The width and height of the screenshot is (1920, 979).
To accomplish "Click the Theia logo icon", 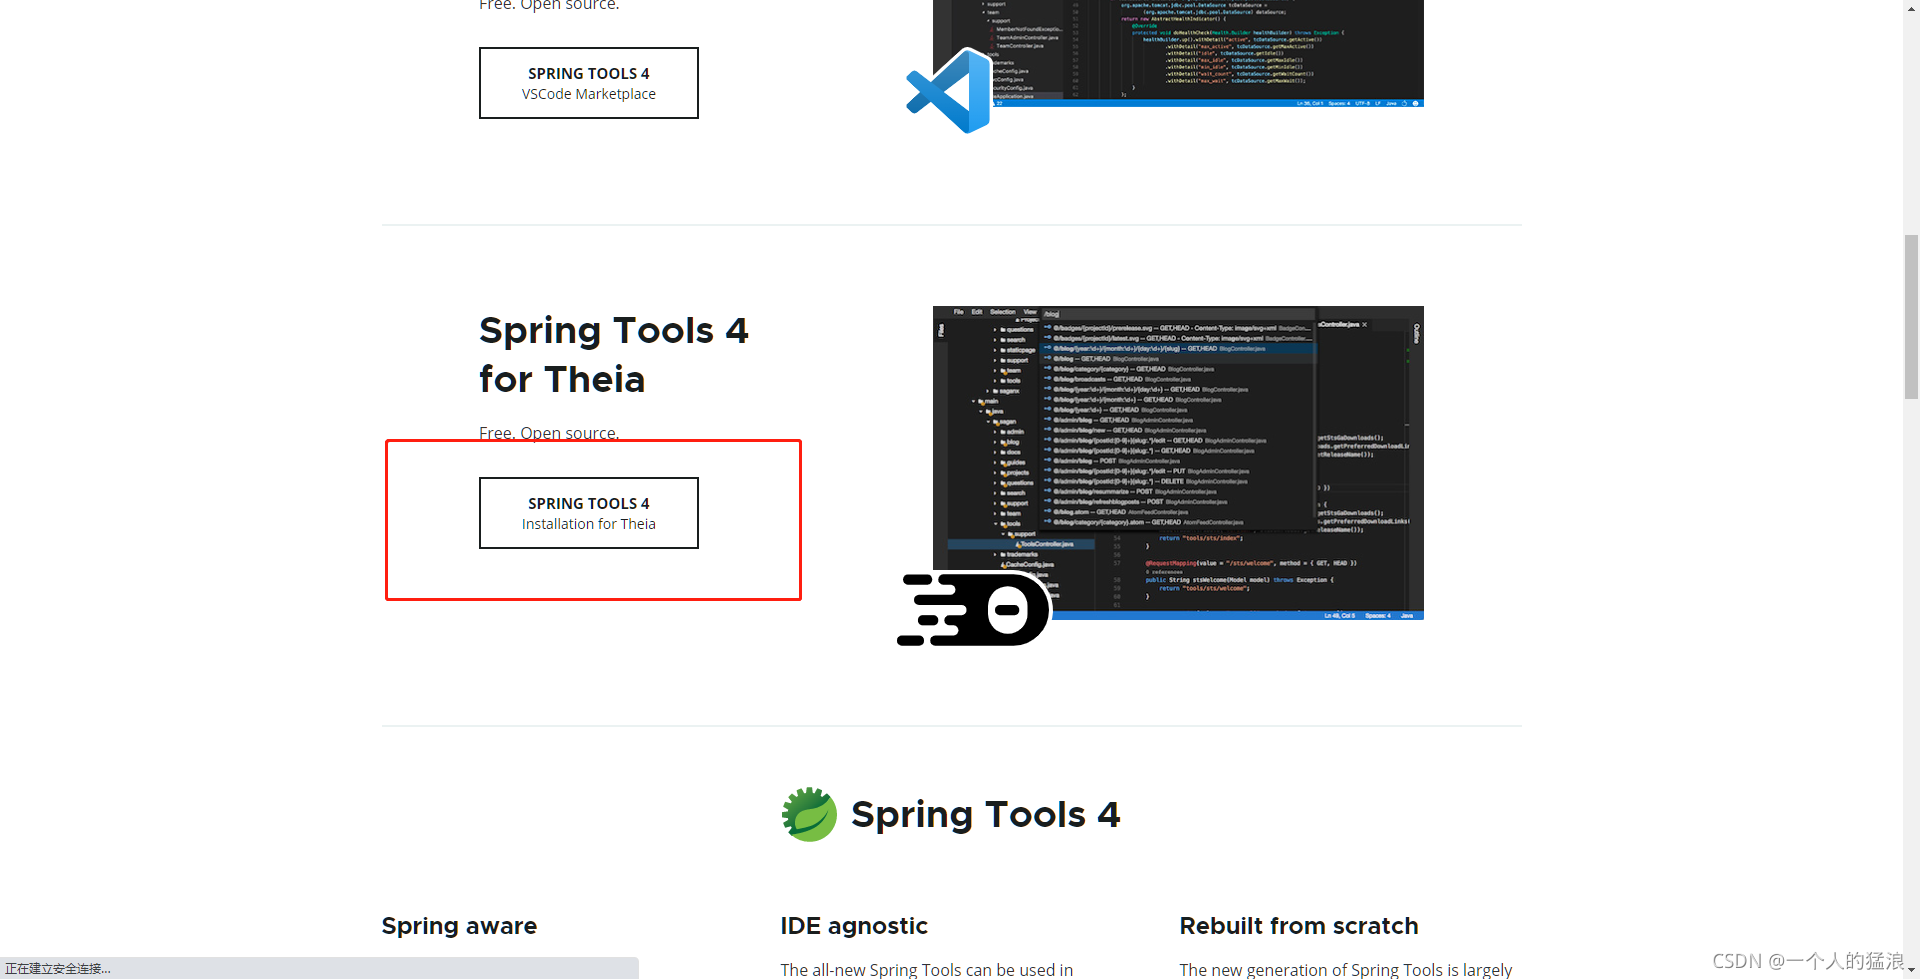I will coord(973,609).
